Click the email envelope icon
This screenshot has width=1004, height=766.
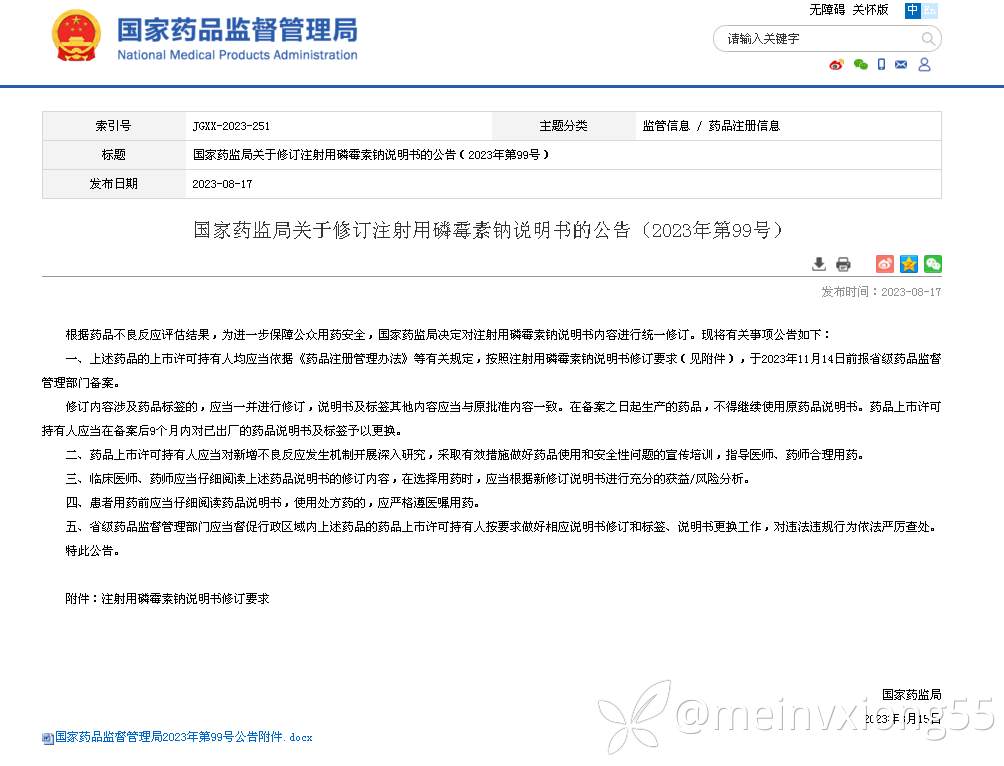(901, 65)
